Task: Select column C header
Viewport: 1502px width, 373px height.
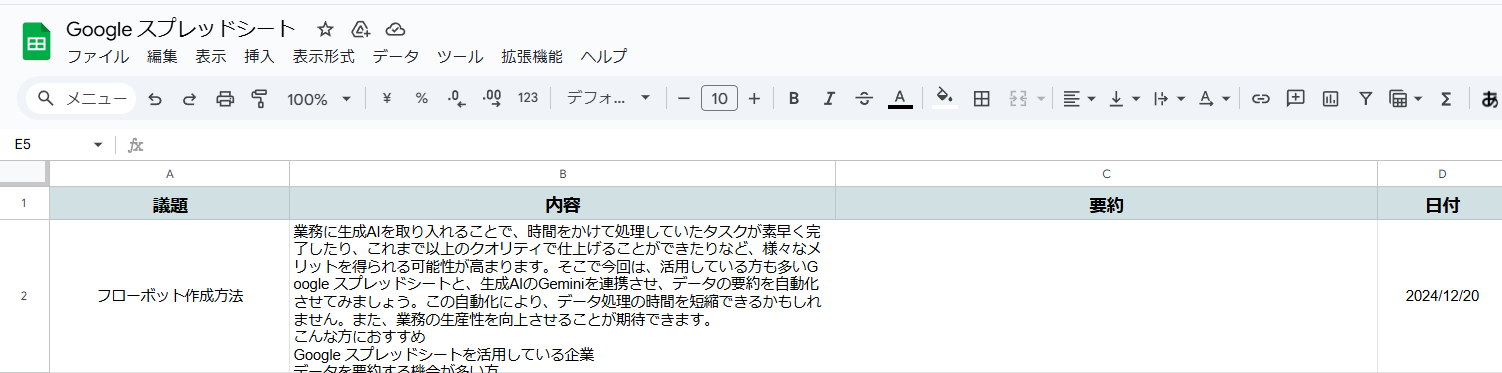Action: [1106, 174]
